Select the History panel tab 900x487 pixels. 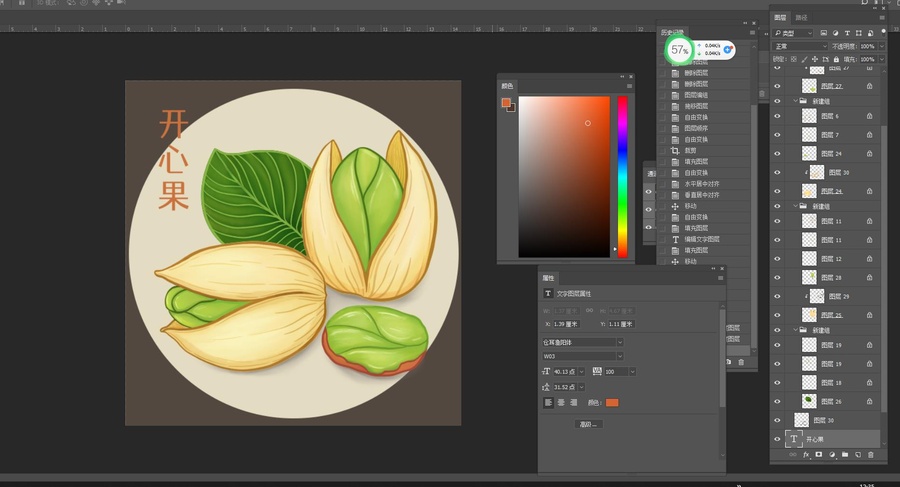coord(672,33)
